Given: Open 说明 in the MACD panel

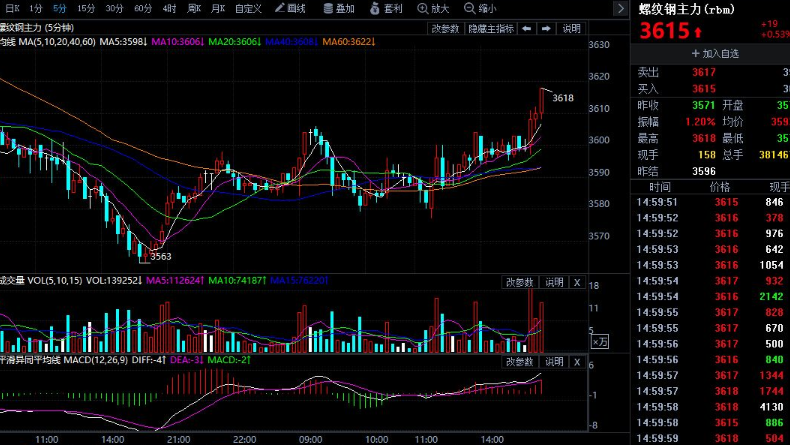Looking at the screenshot, I should point(554,362).
